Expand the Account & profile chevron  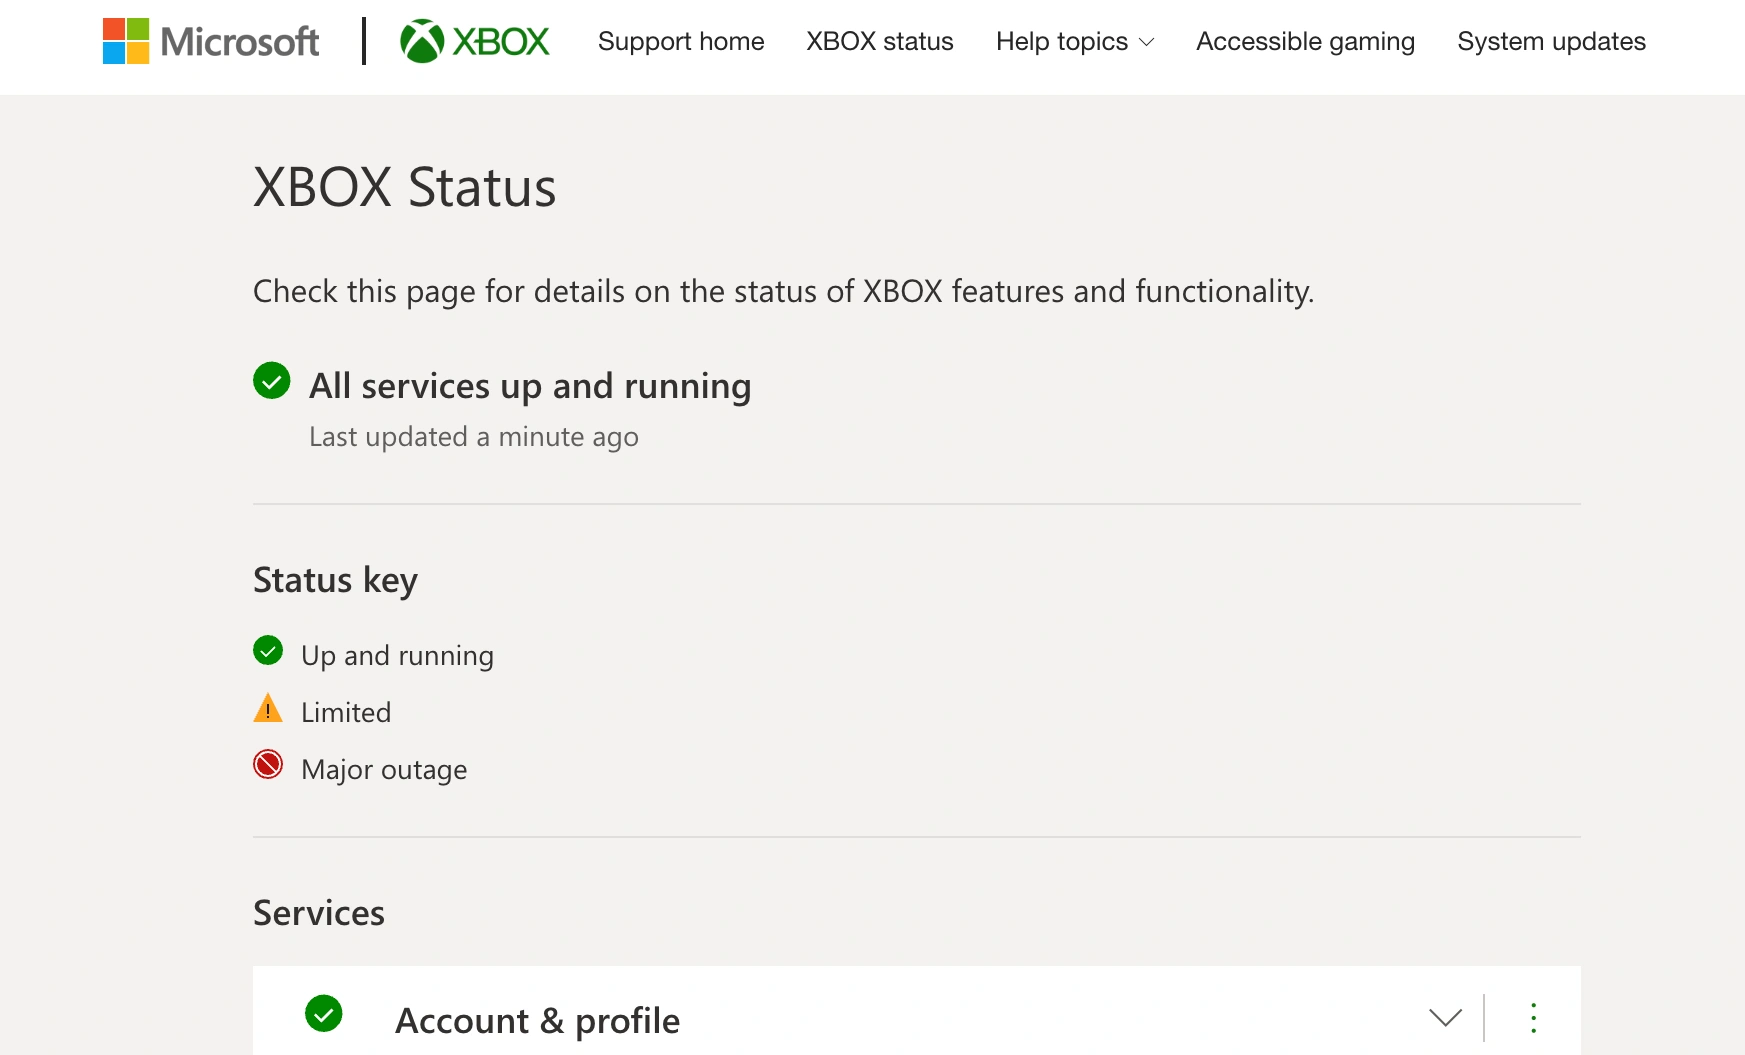[1446, 1018]
